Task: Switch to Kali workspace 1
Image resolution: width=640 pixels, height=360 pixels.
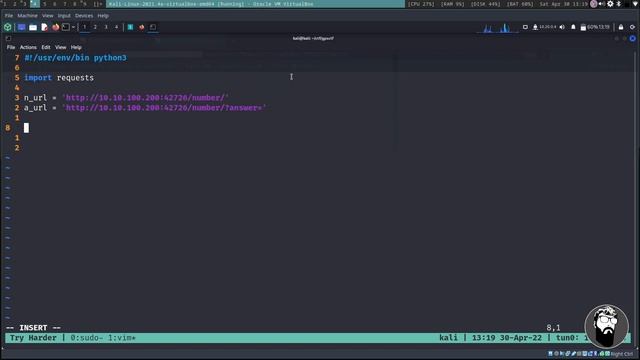Action: 85,27
